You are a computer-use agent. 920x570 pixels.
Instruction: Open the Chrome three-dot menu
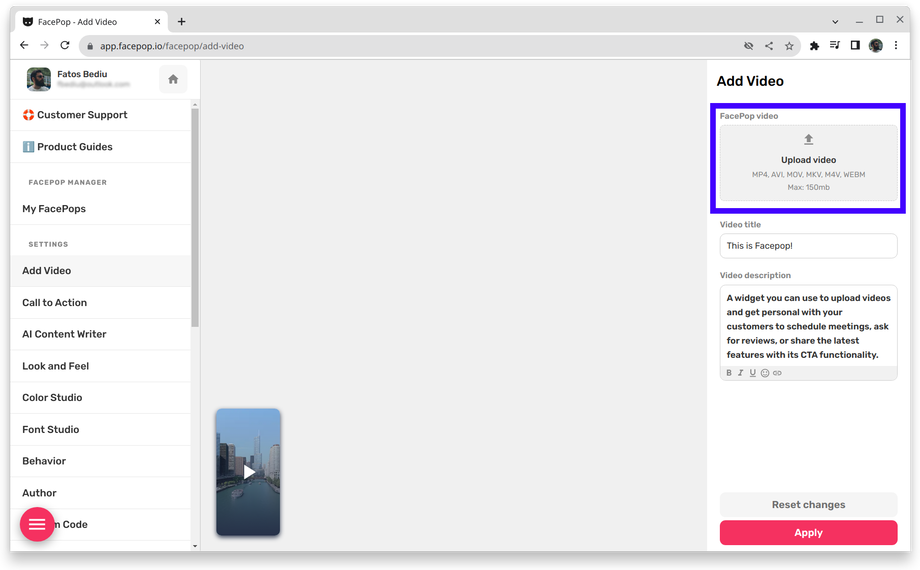point(896,45)
